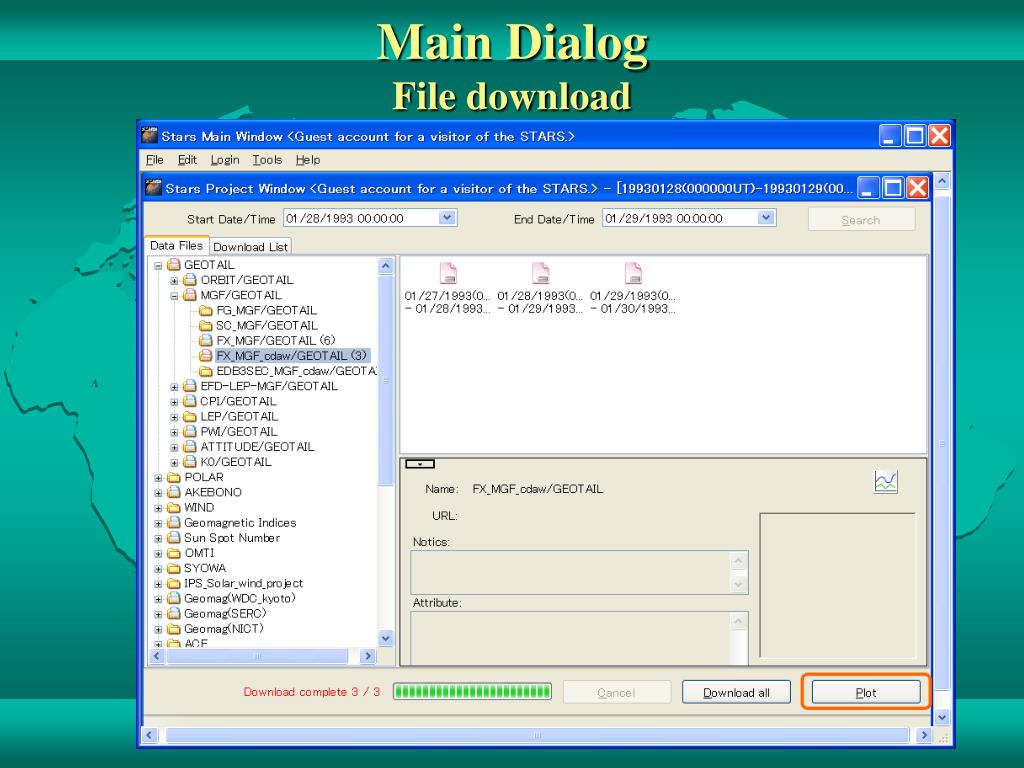Click the Search button

861,220
